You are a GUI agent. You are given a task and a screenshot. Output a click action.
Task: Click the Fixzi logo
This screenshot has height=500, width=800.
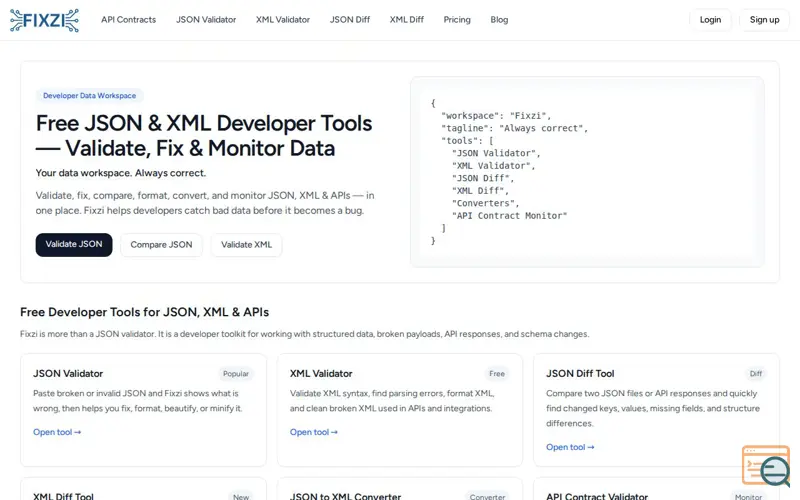tap(44, 20)
